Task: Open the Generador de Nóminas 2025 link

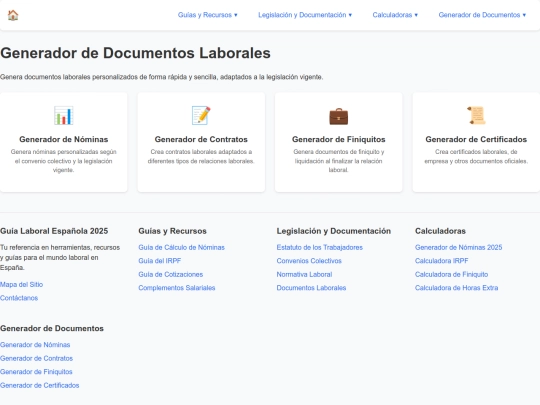Action: [x=458, y=247]
